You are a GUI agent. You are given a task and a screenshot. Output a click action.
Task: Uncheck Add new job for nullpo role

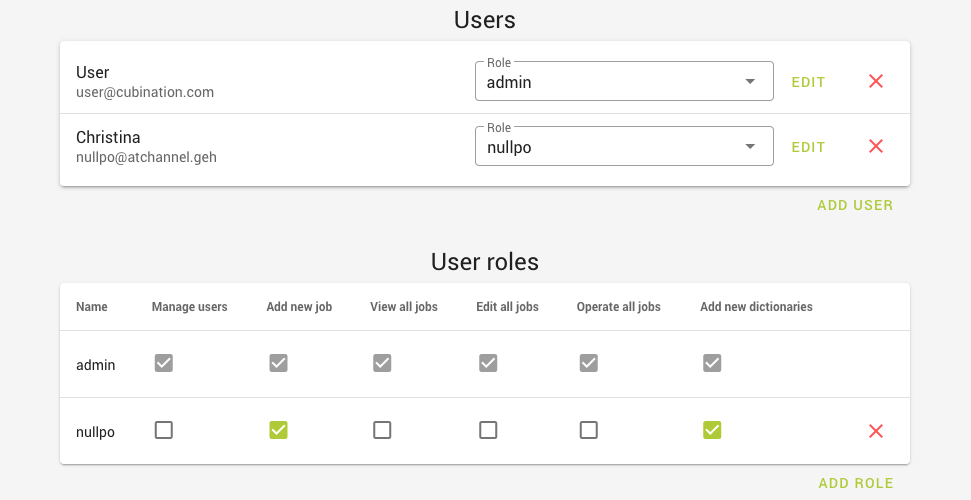pos(279,430)
